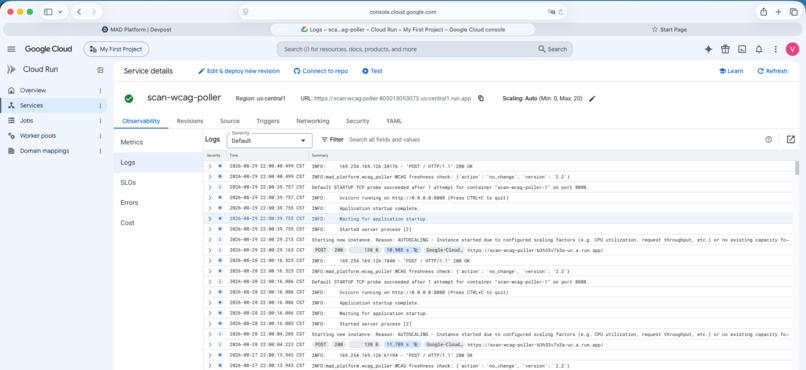Open more options next to Worker pools
This screenshot has height=370, width=806.
(x=100, y=136)
